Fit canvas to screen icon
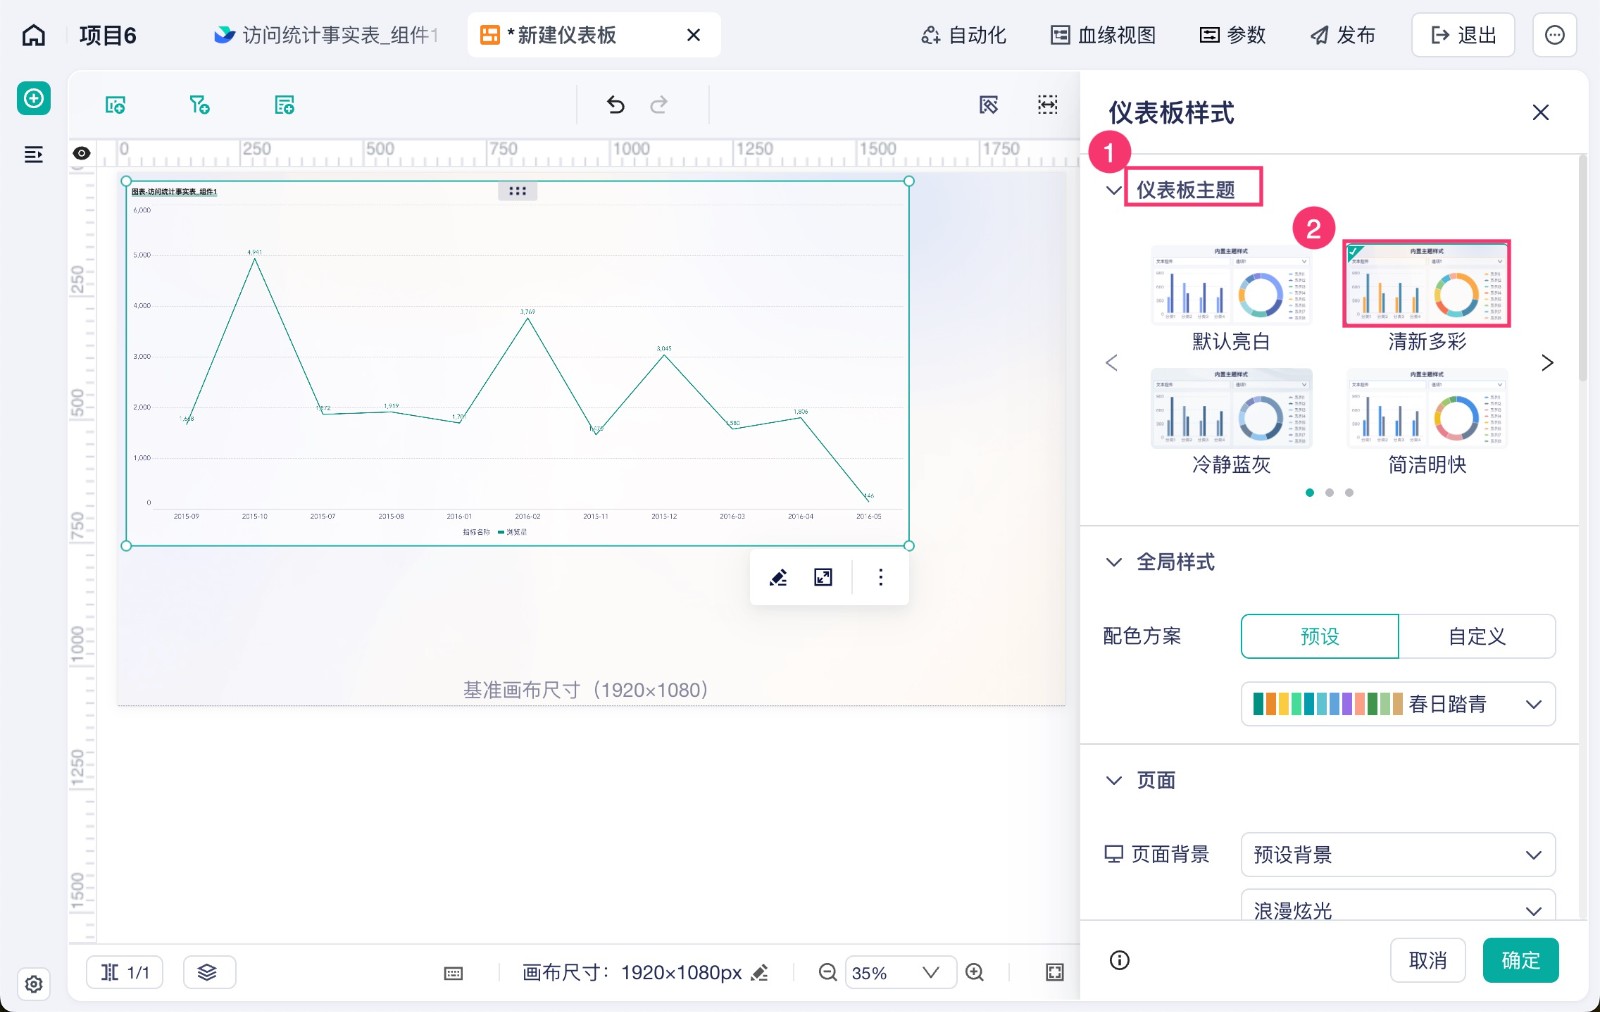Image resolution: width=1600 pixels, height=1012 pixels. pyautogui.click(x=1055, y=972)
